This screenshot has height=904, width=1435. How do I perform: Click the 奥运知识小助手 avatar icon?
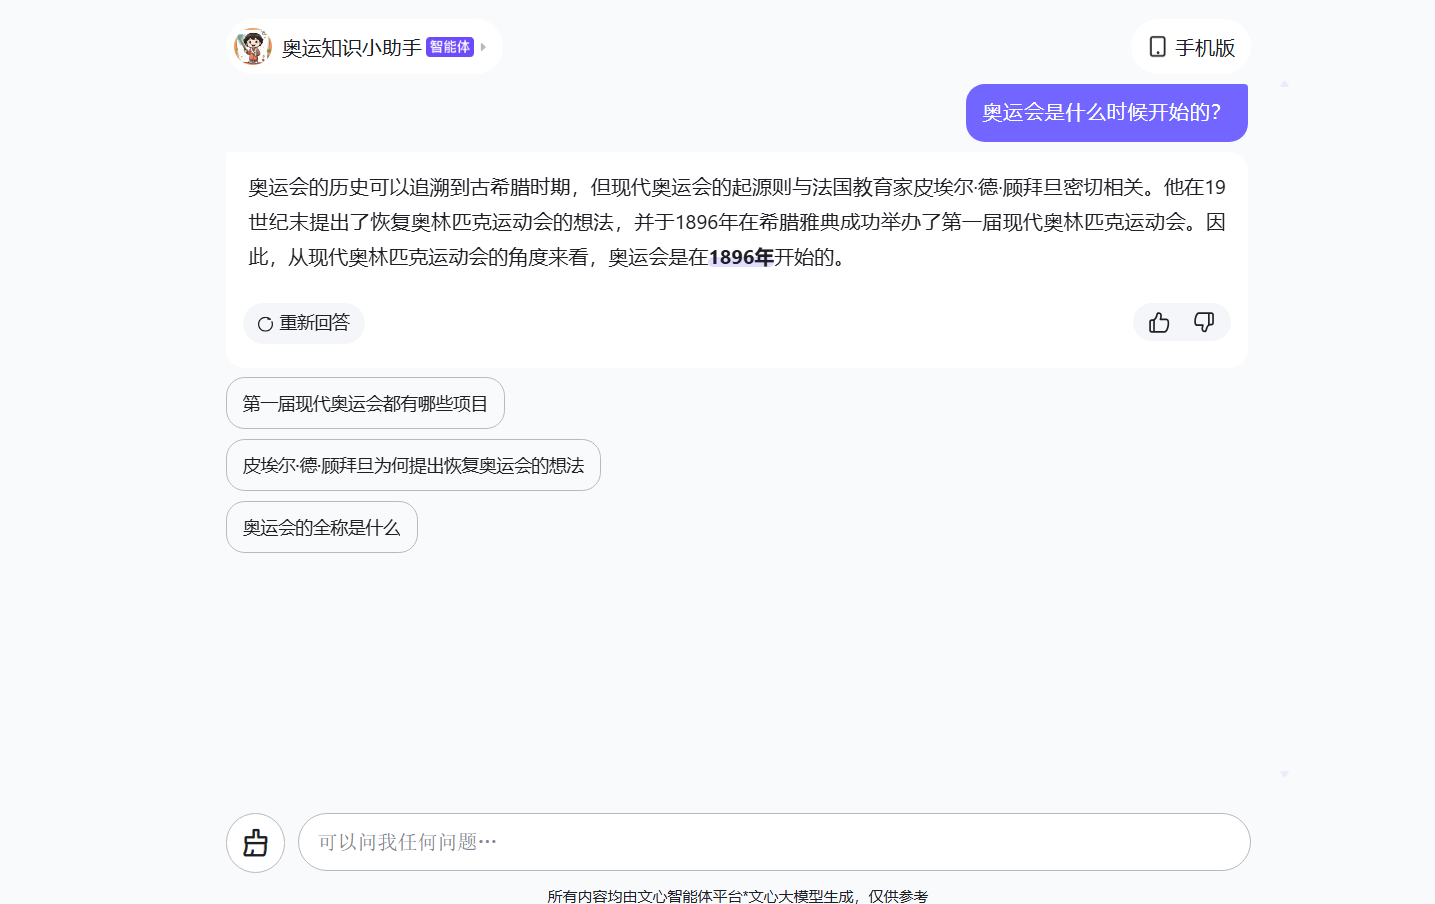pos(253,47)
